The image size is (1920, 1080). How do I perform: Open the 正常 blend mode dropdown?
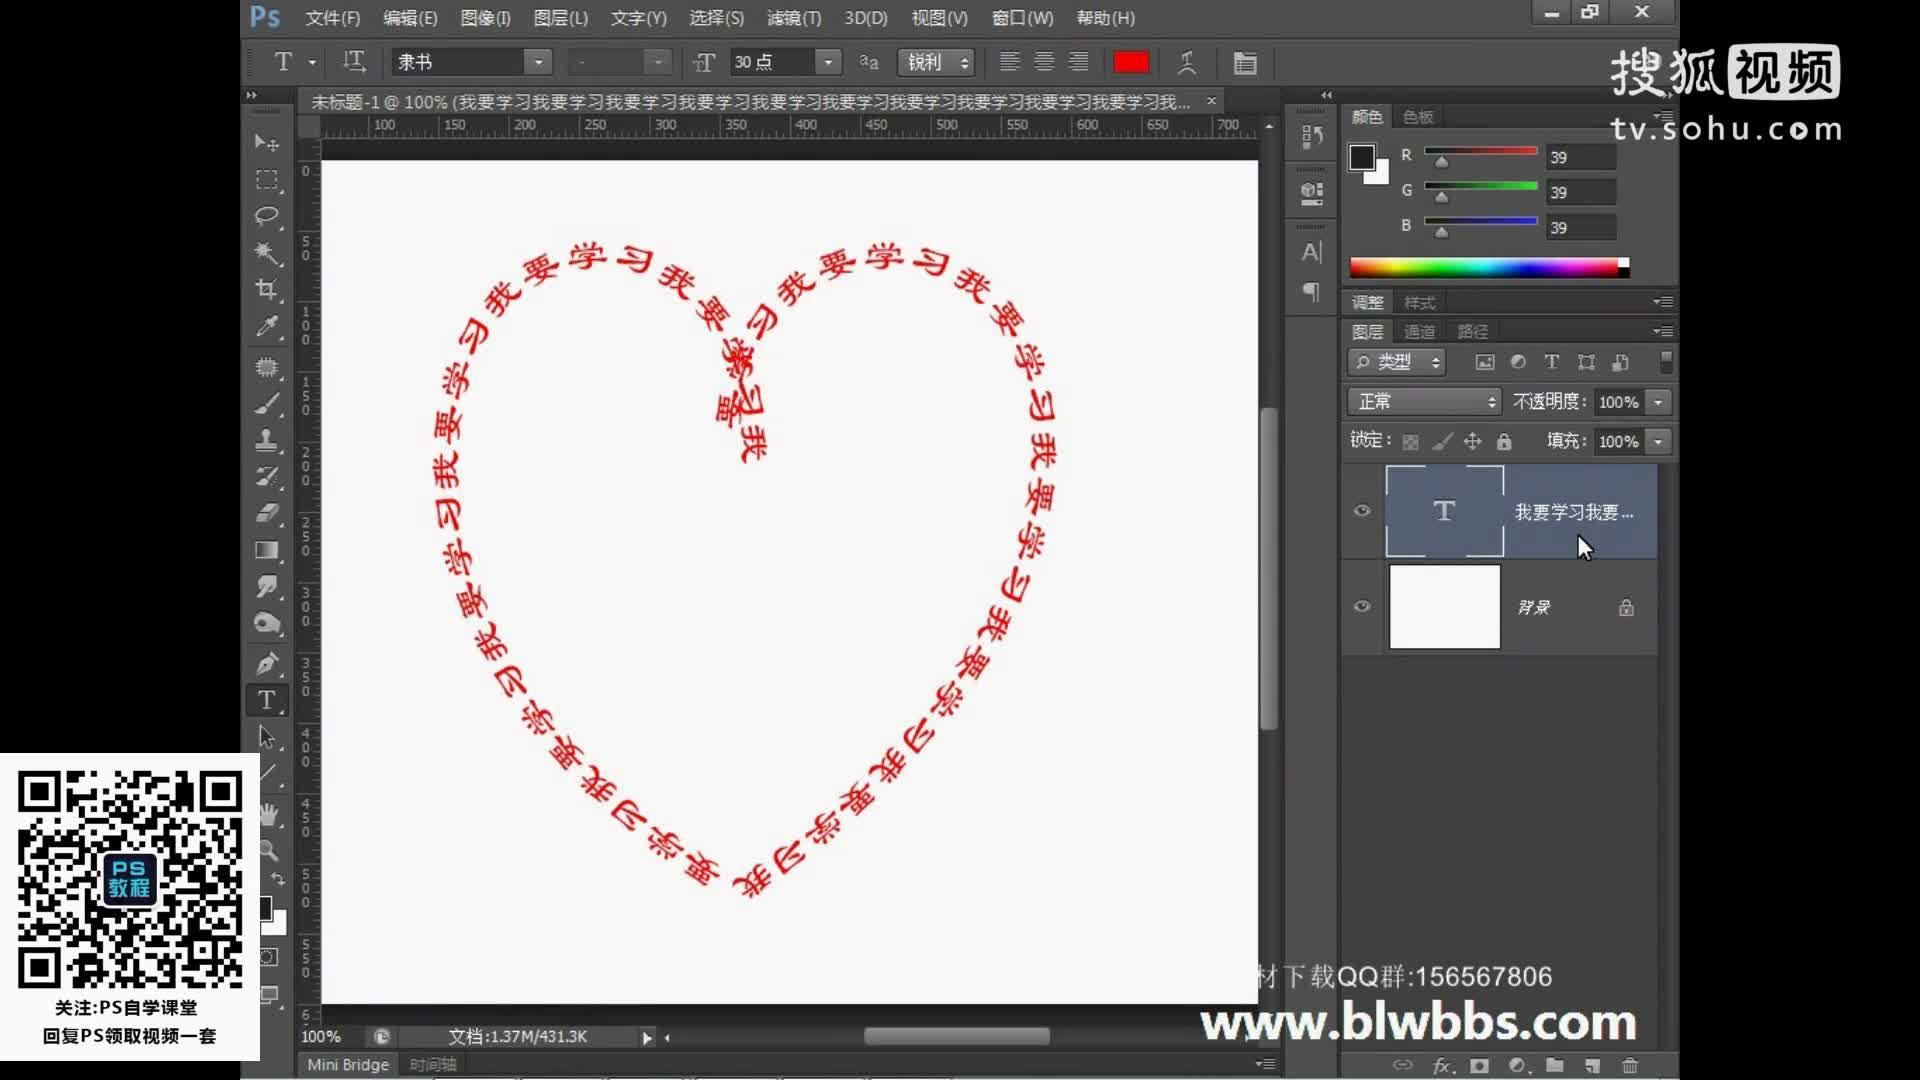(x=1424, y=401)
